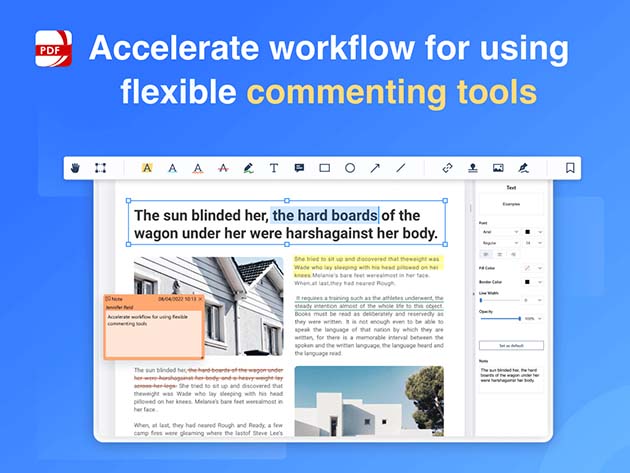Viewport: 630px width, 473px height.
Task: Insert a comment note from toolbar
Action: 299,168
